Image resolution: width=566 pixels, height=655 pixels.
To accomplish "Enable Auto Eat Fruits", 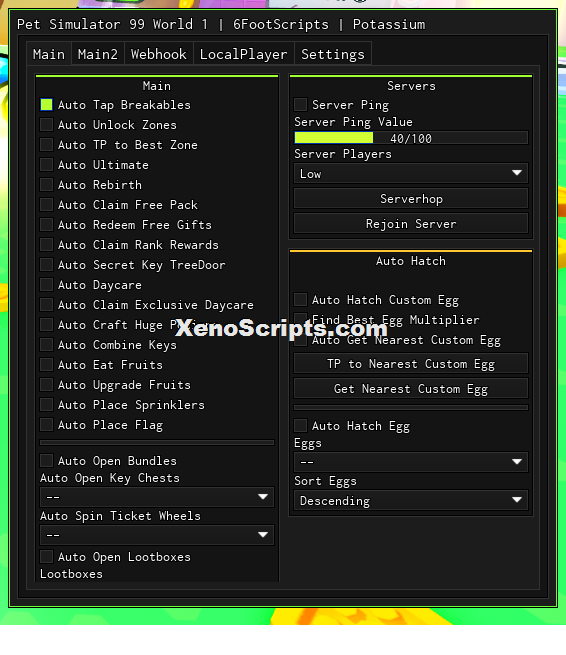I will pos(46,365).
